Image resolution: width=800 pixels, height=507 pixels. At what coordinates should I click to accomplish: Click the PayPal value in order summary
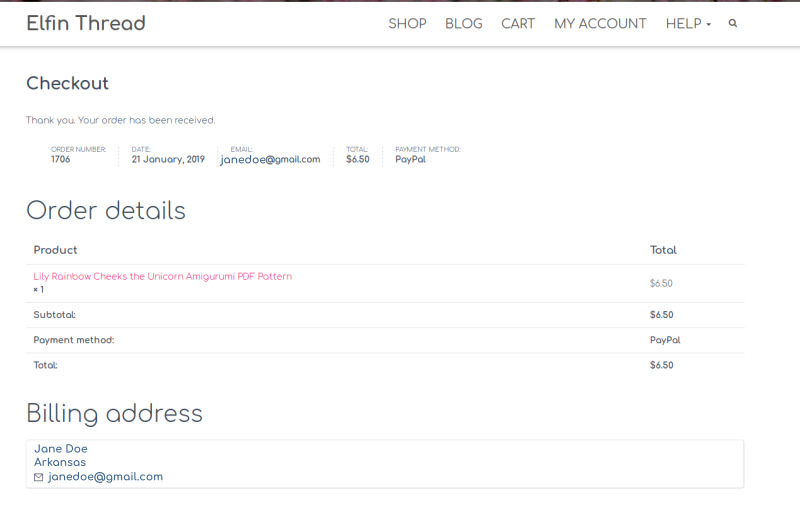coord(410,159)
